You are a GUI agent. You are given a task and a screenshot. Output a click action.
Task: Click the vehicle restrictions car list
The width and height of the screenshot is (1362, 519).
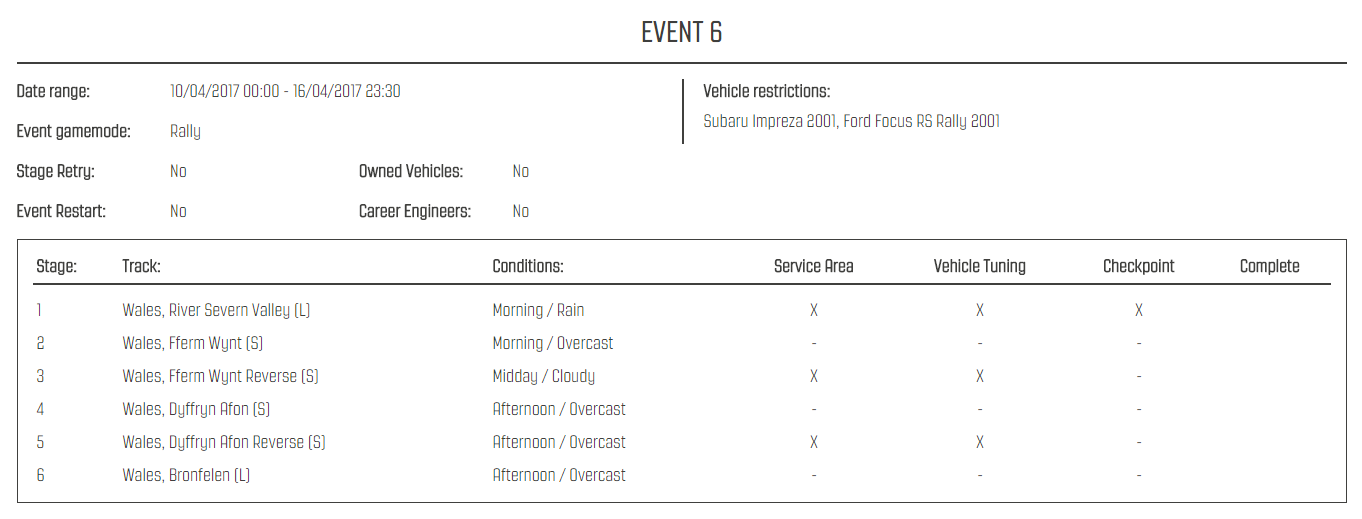pos(852,121)
